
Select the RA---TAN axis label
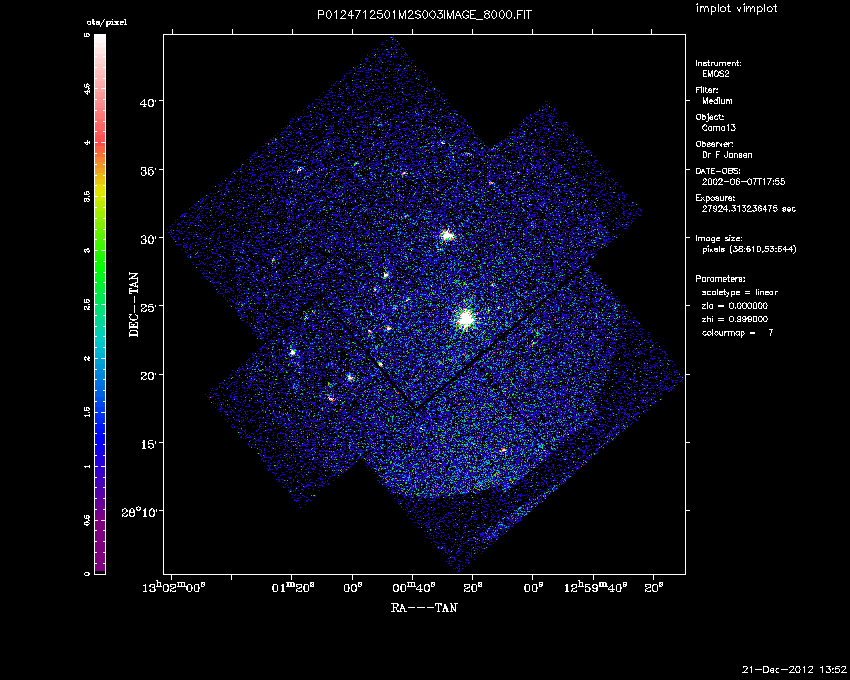[x=424, y=608]
